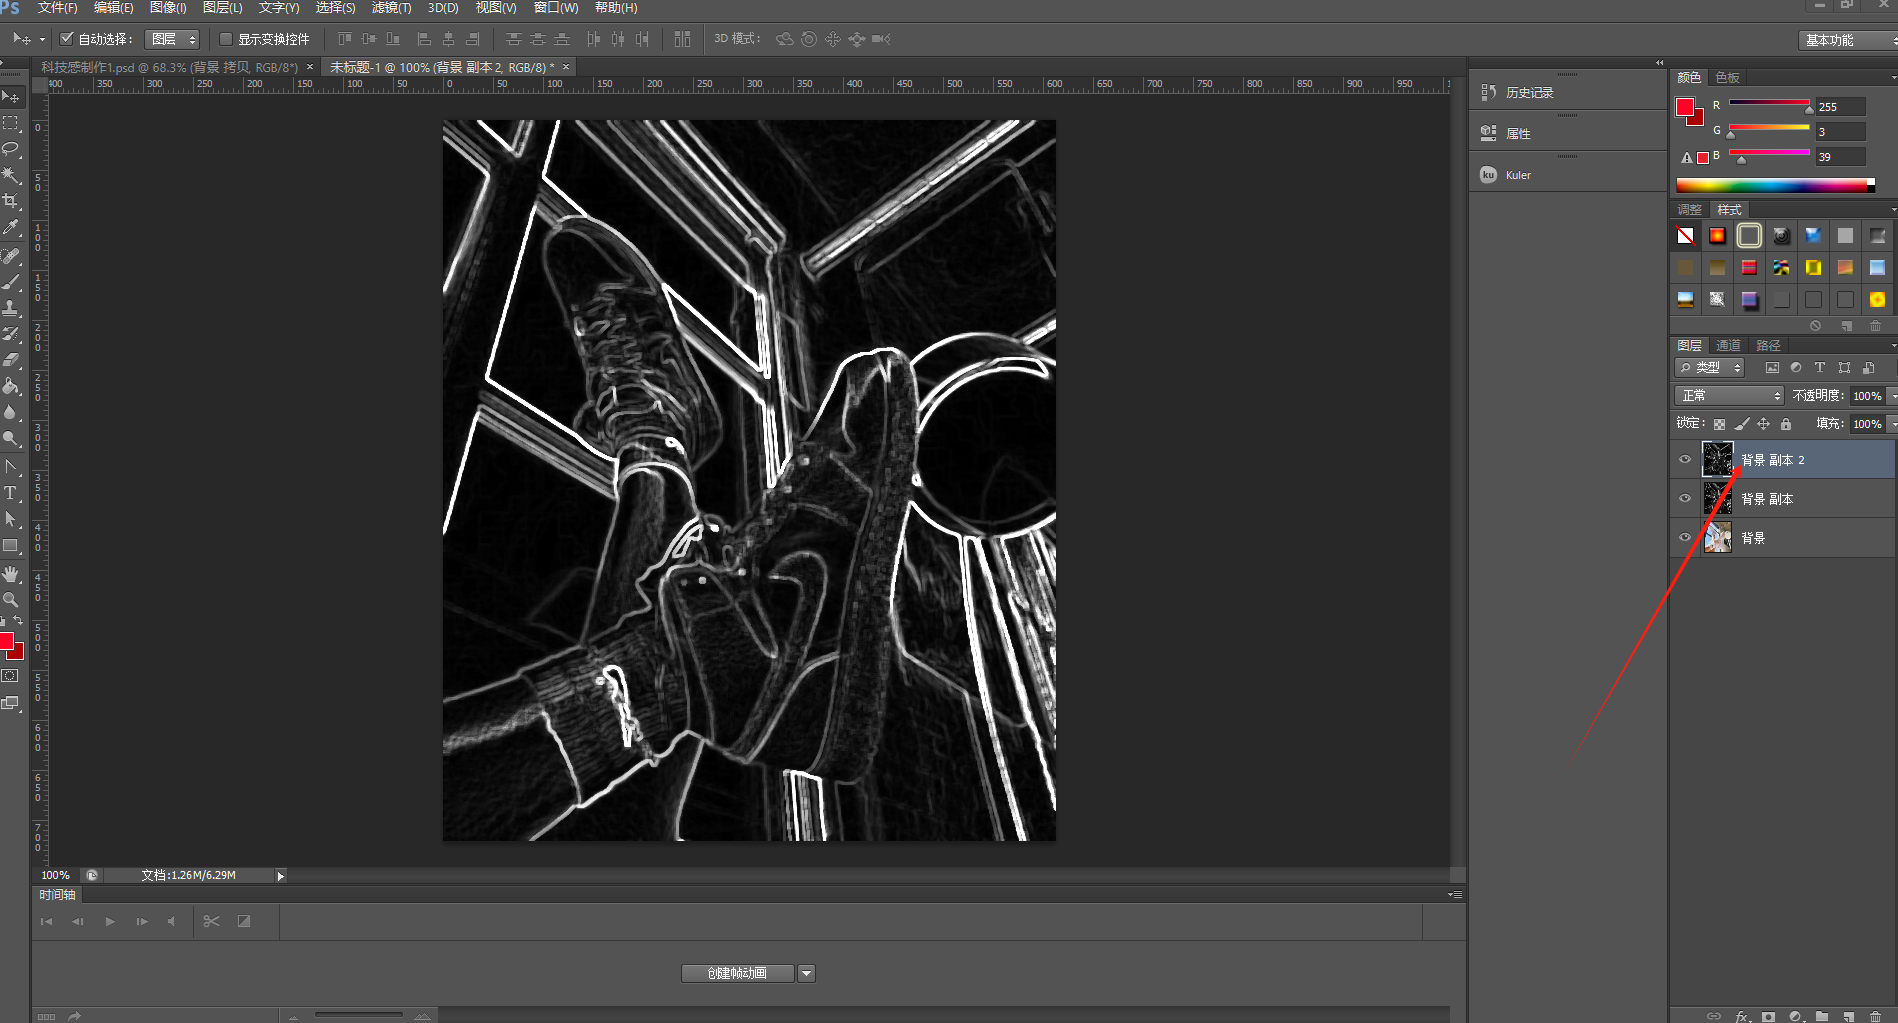Open dropdown arrow beside 创建帧动画

click(806, 973)
